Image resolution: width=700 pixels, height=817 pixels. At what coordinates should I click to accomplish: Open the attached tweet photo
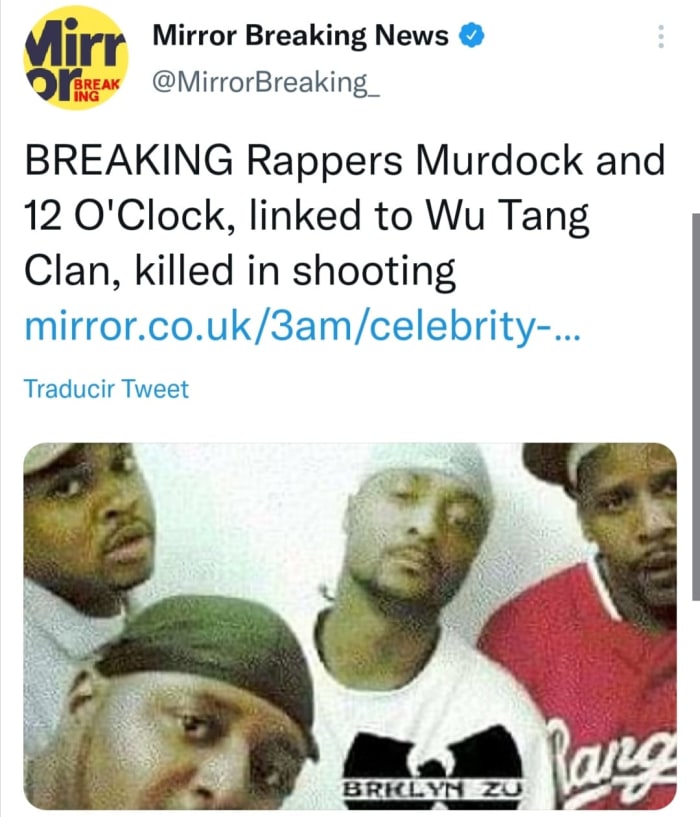click(350, 626)
